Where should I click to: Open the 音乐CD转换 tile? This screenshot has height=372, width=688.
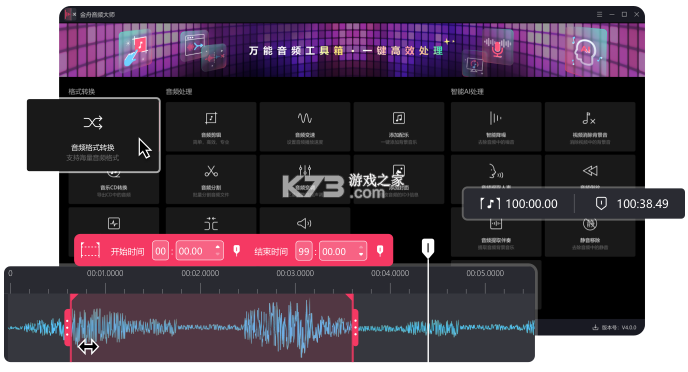tap(114, 188)
